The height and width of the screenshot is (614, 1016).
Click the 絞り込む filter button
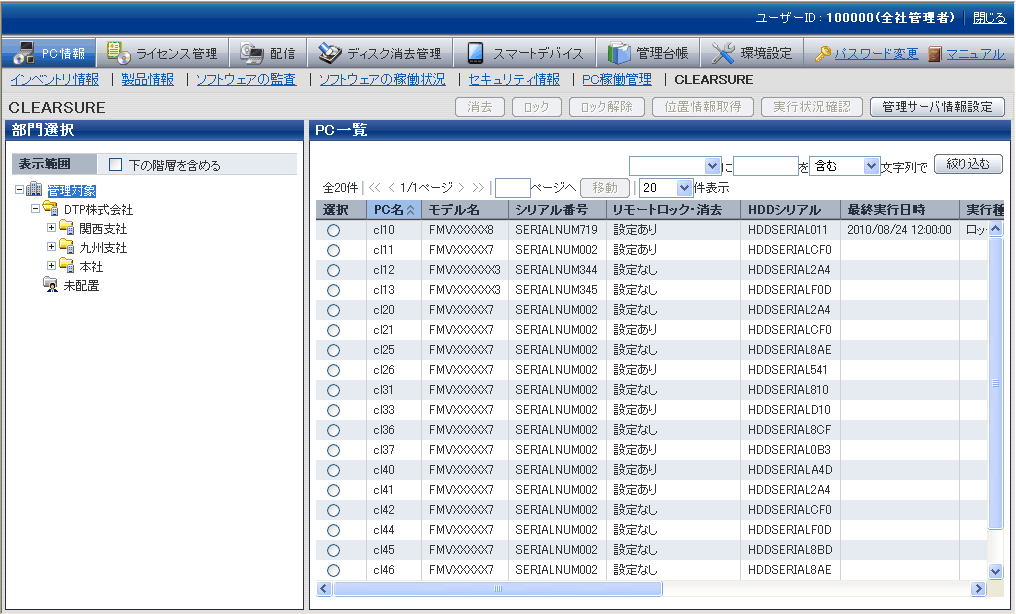tap(968, 165)
